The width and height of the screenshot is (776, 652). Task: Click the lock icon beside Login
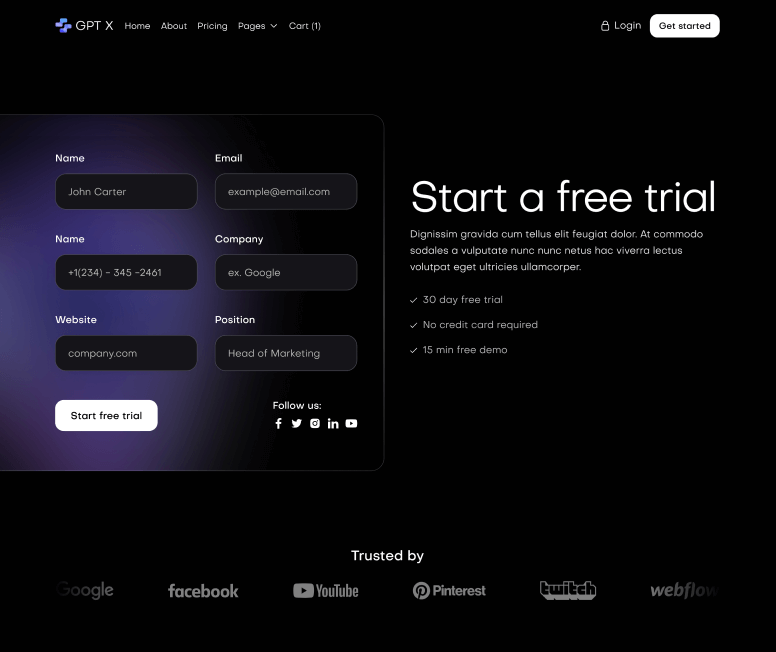(x=605, y=26)
